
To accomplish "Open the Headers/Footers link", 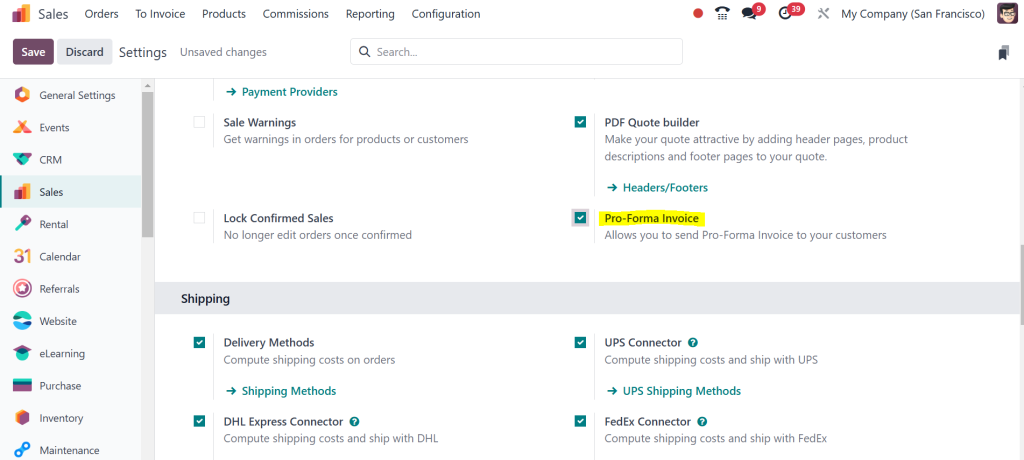I will point(658,188).
